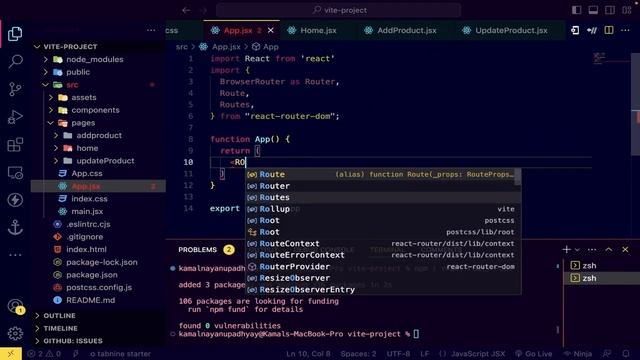Open Remote Explorer icon in activity bar
640x360 pixels.
[15, 173]
